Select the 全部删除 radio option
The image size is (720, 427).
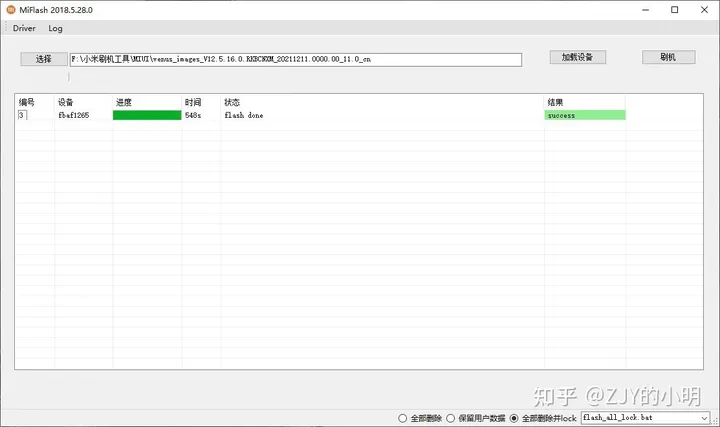(x=403, y=417)
